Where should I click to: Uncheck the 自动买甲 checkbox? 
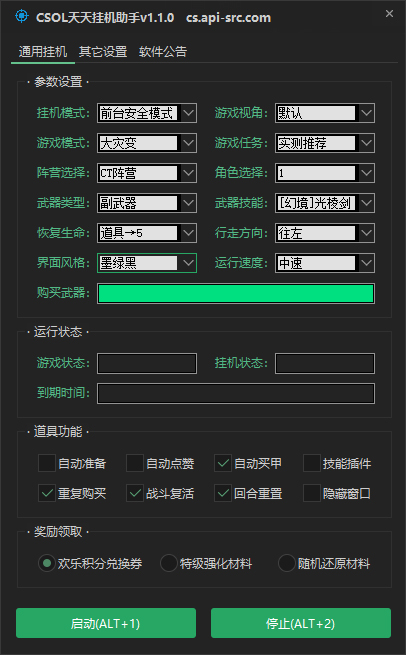tap(223, 463)
